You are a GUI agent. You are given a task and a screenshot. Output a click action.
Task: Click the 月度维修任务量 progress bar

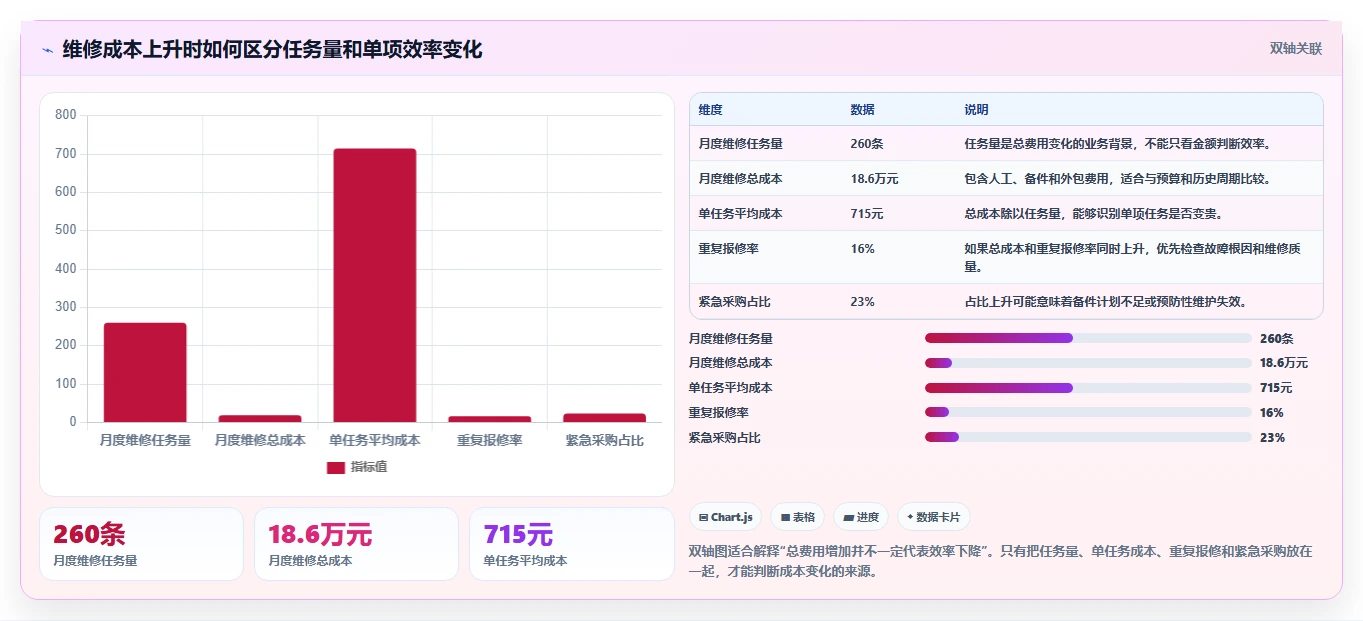[1088, 338]
